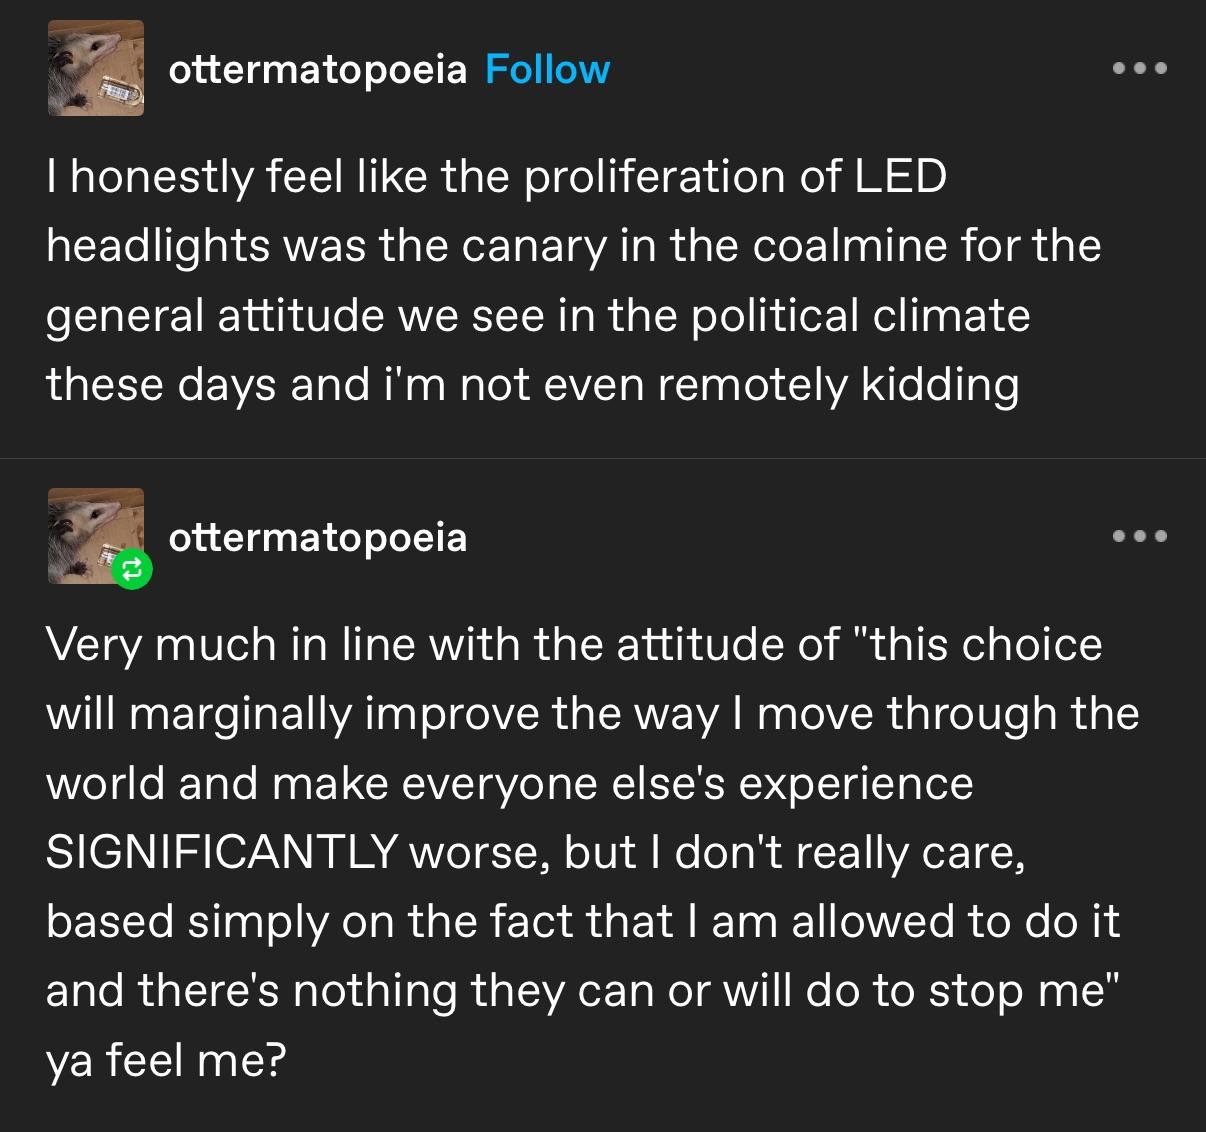Click the "ya feel me?" closing line
This screenshot has height=1132, width=1206.
pos(166,1059)
